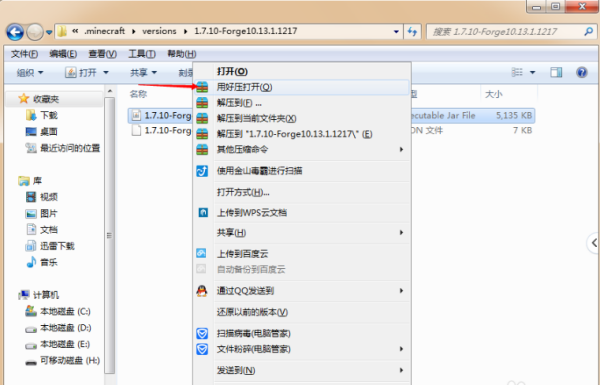Viewport: 600px width, 385px height.
Task: Click the WPS cloud upload icon
Action: 203,212
